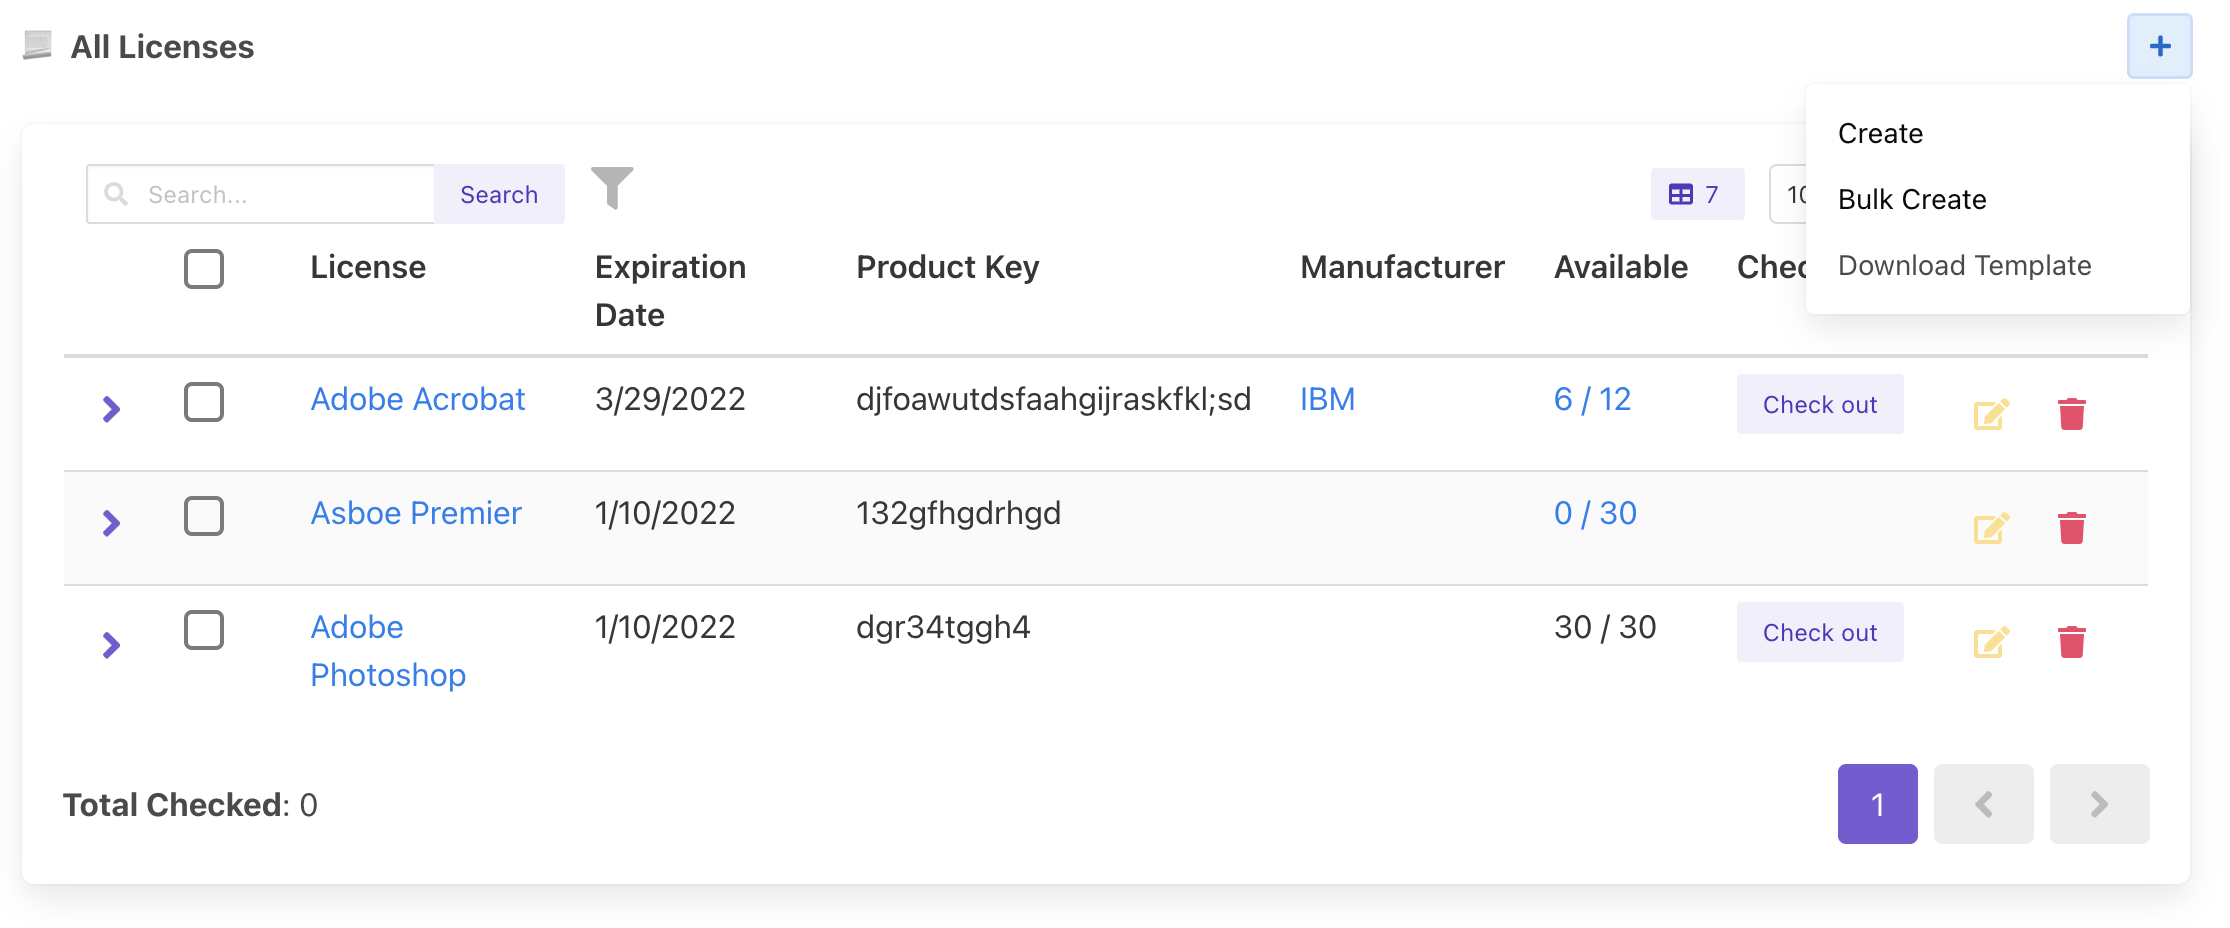Choose Bulk Create from the menu
Screen dimensions: 2230x928
(1911, 200)
